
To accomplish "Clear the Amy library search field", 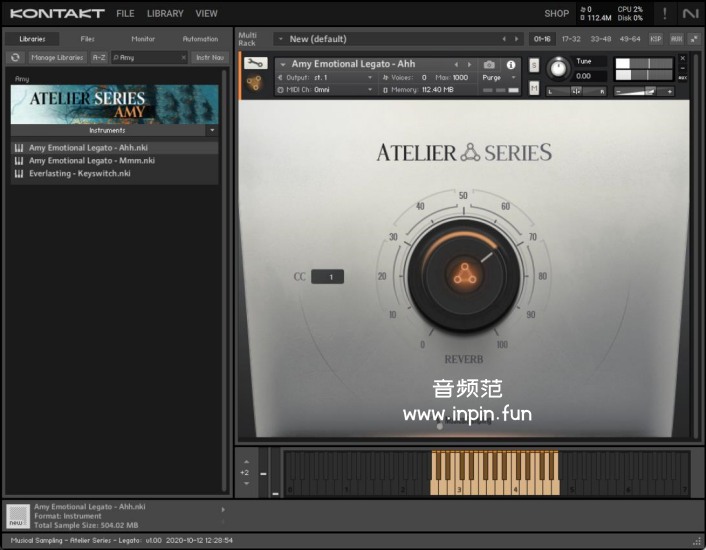I will pyautogui.click(x=183, y=58).
